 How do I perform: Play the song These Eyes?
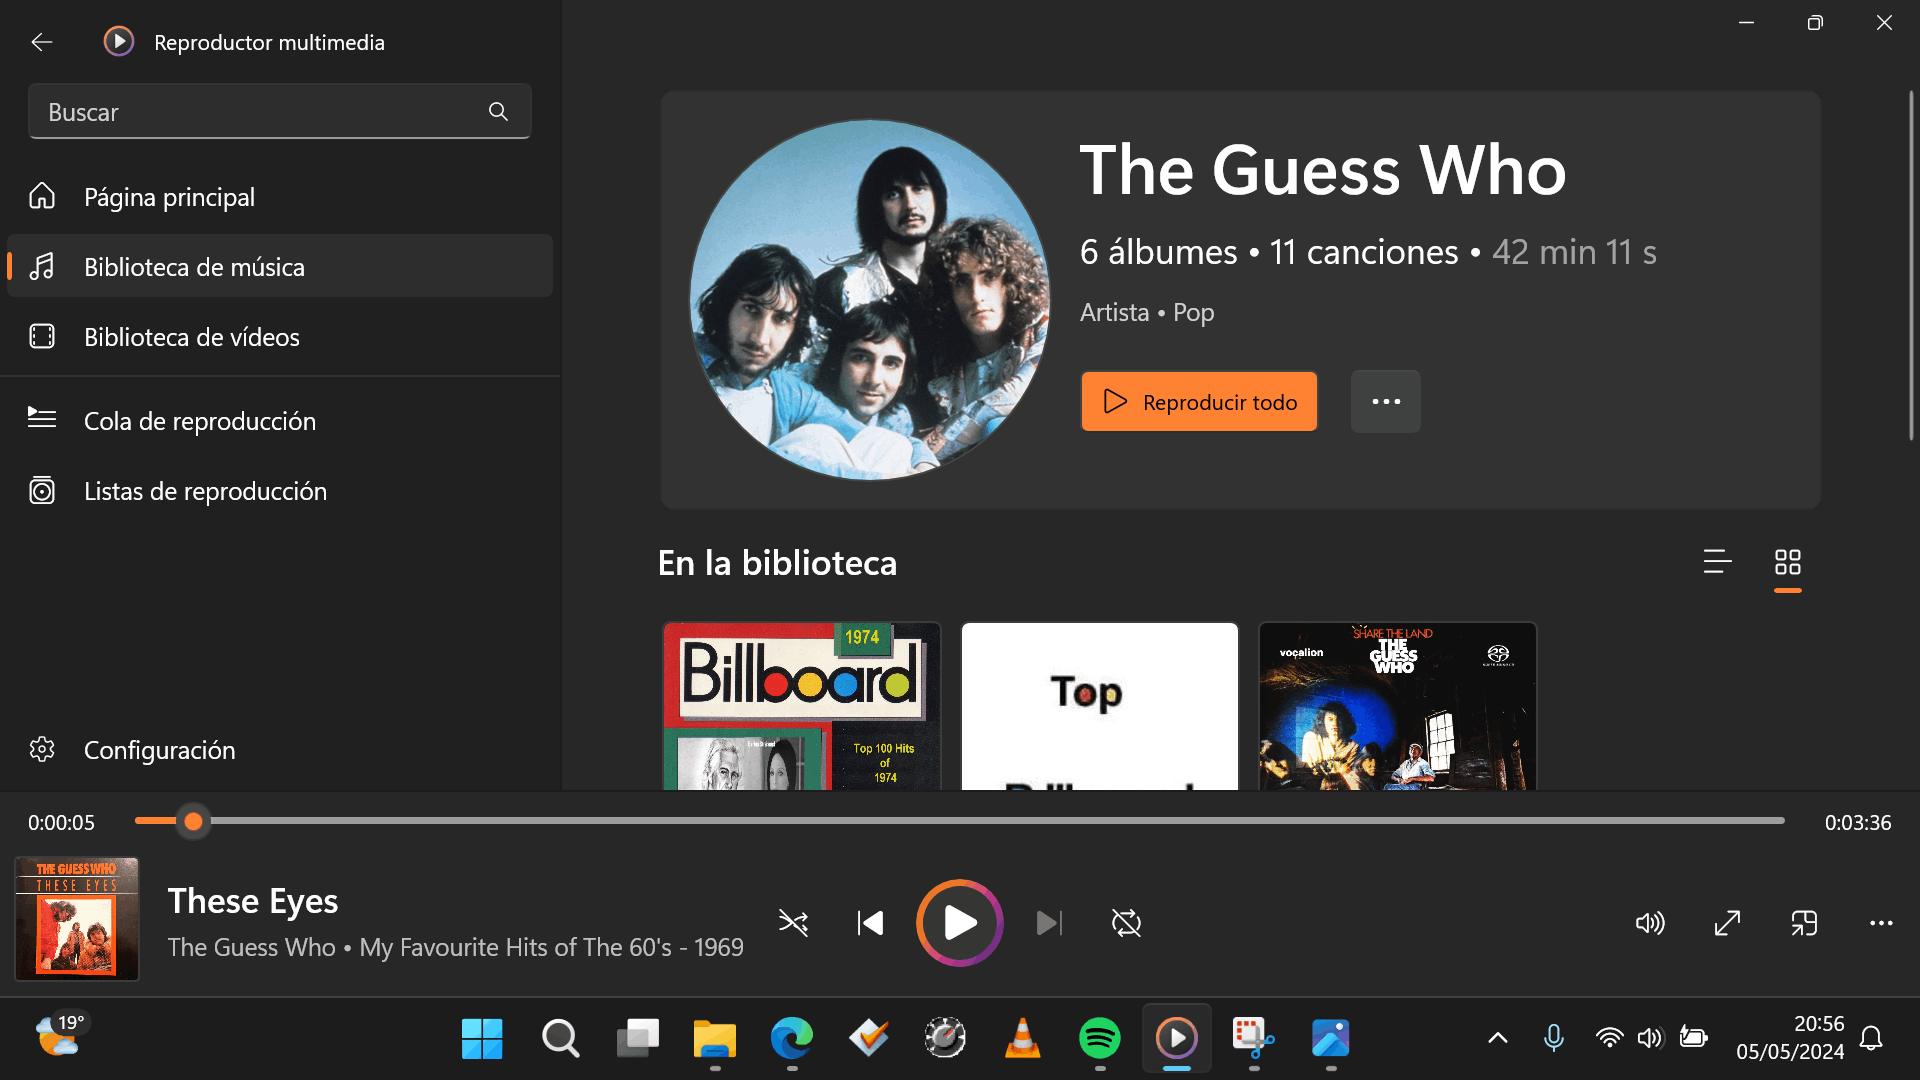pos(960,923)
